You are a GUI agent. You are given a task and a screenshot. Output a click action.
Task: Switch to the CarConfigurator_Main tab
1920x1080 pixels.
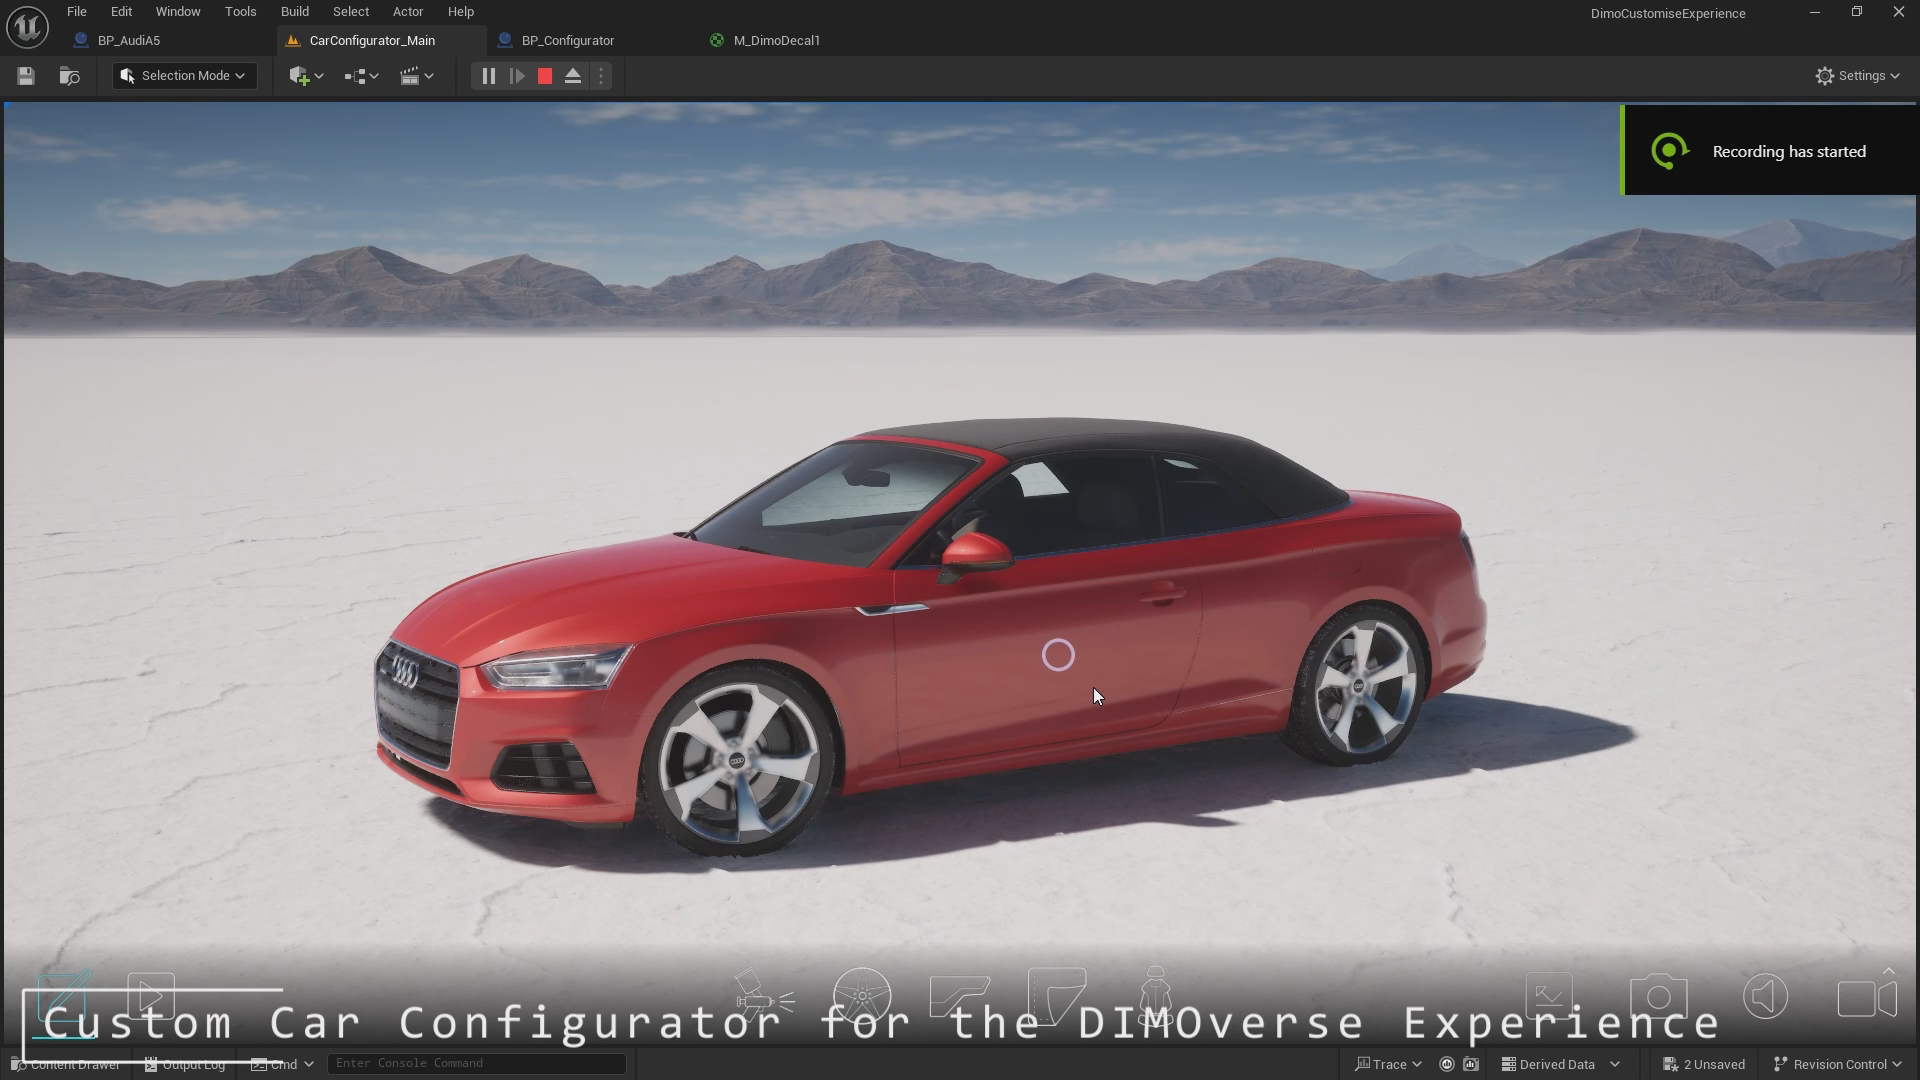click(x=372, y=41)
